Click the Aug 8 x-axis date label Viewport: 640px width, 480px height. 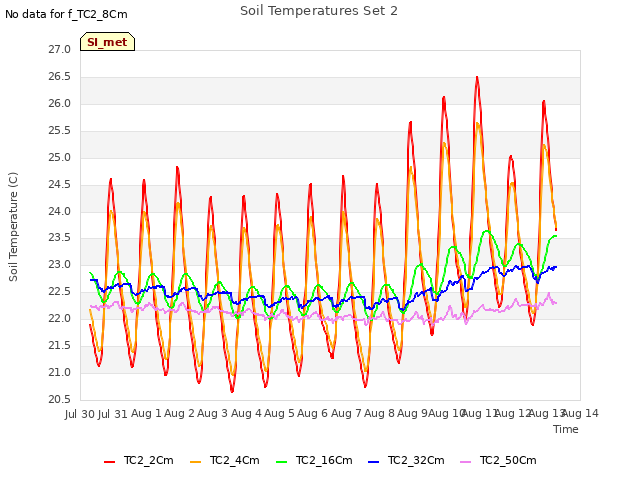(379, 414)
